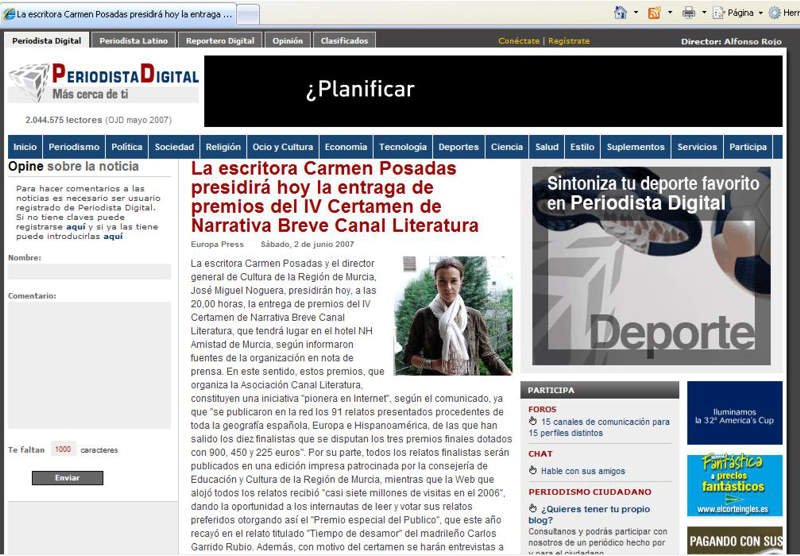Click the hand icon beside Foros link
800x556 pixels.
(x=533, y=422)
